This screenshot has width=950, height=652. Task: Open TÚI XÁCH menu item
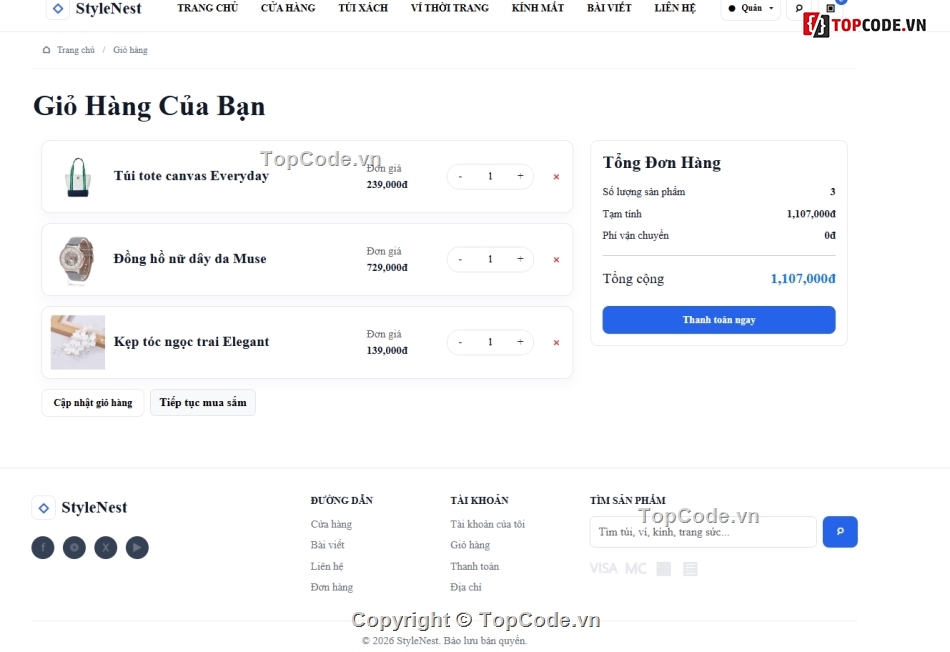pyautogui.click(x=363, y=8)
